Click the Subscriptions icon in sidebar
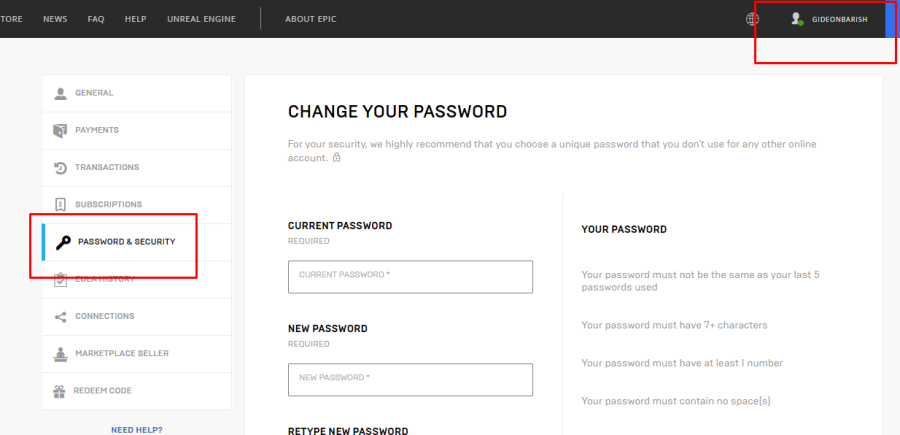 [x=60, y=204]
